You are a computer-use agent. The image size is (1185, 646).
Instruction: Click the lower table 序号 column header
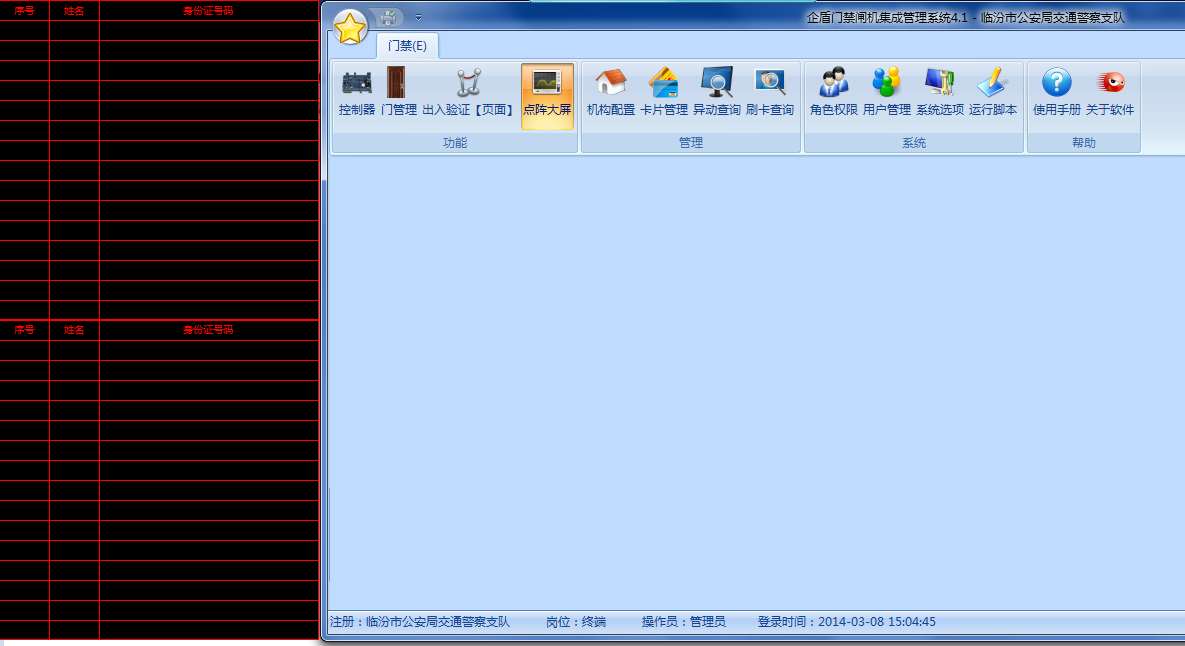24,329
